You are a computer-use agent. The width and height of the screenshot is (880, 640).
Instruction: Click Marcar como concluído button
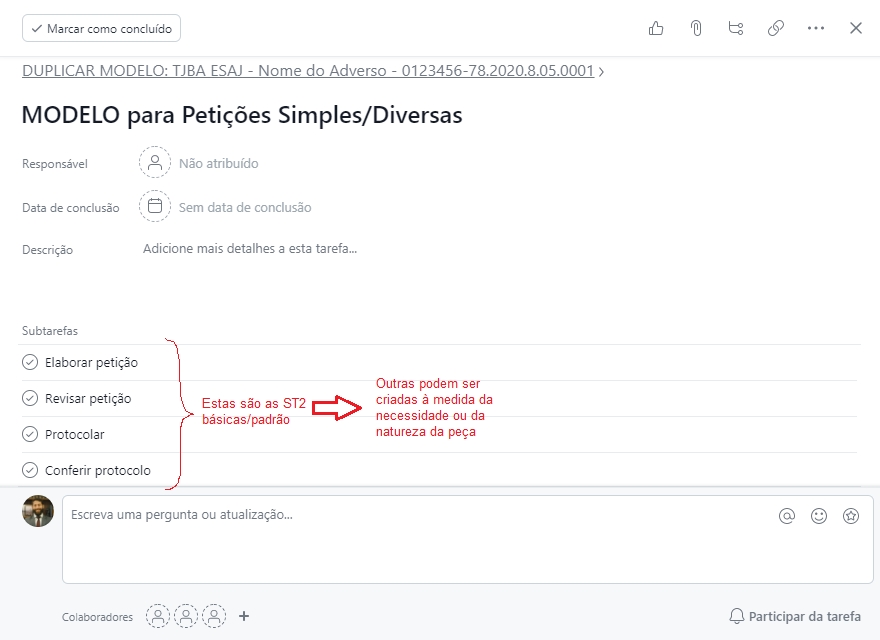pos(101,28)
